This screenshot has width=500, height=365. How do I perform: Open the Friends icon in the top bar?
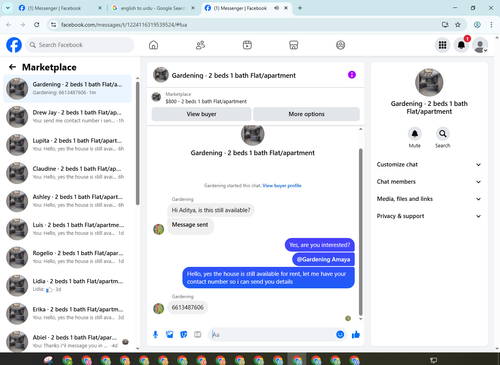[x=200, y=45]
